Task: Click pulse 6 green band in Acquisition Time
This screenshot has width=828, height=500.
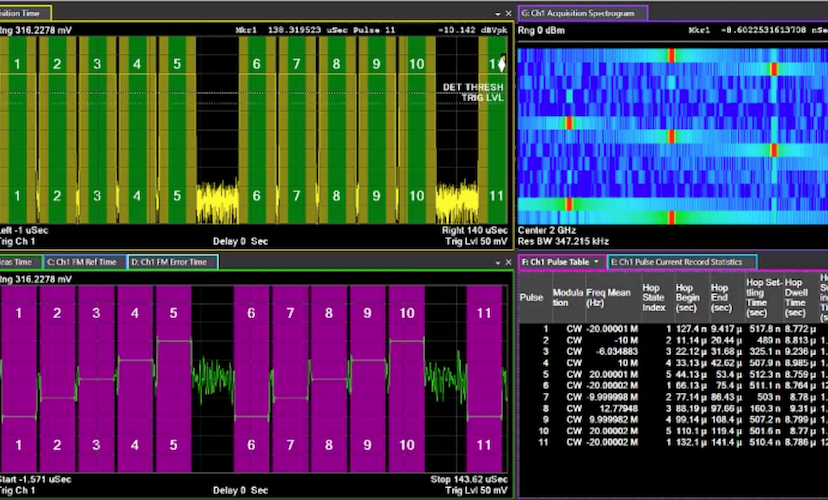Action: tap(256, 129)
